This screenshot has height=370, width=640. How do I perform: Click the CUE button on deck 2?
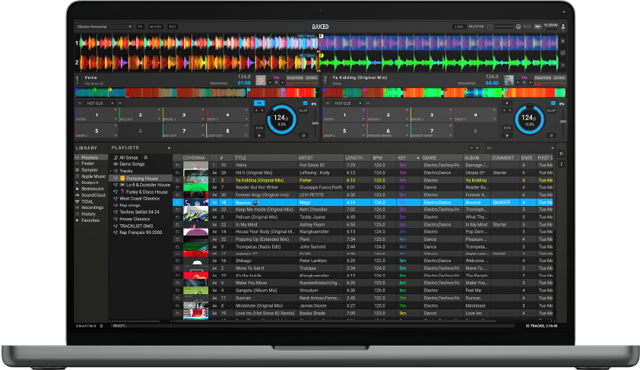(507, 128)
